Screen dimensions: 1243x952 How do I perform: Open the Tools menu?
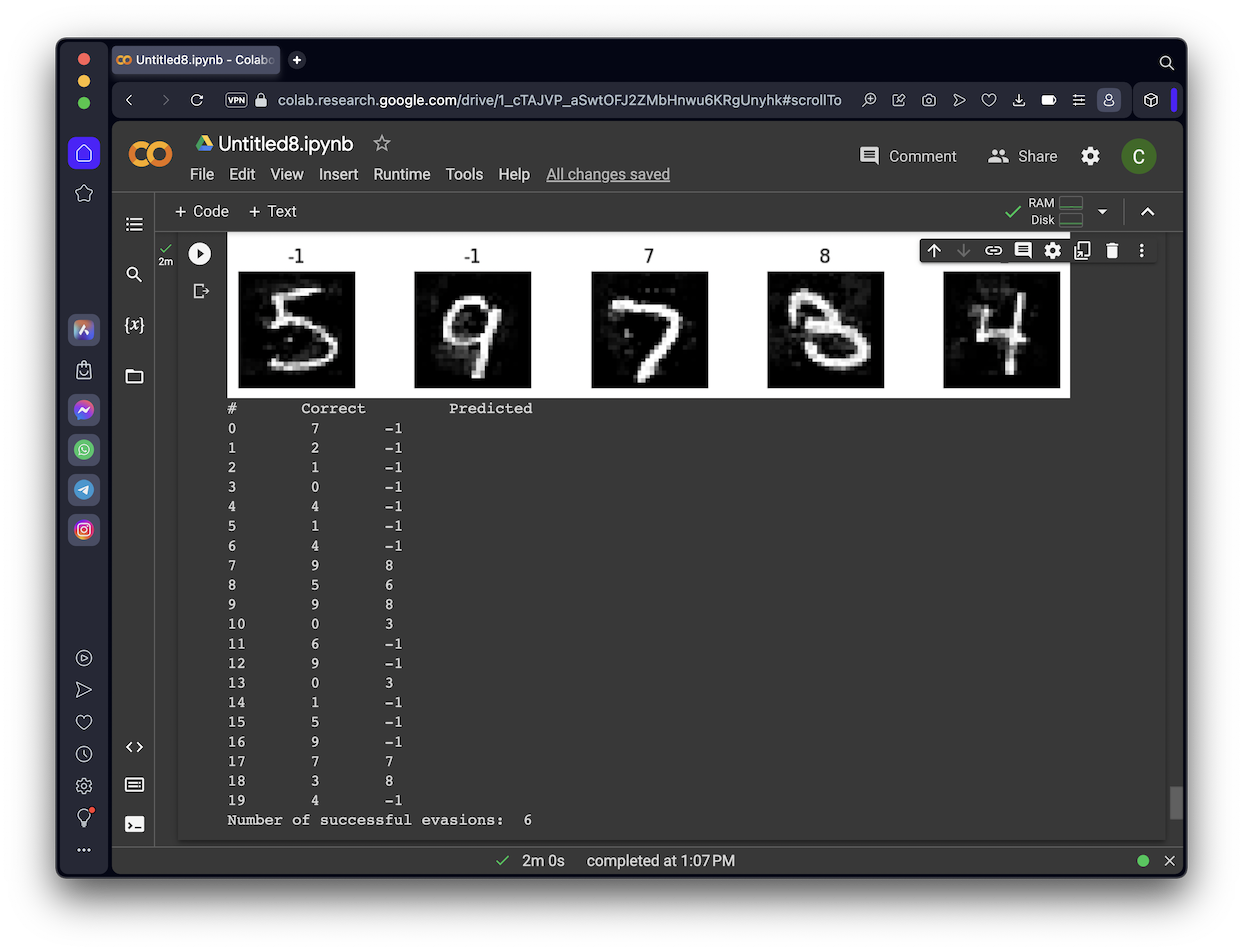pos(464,174)
